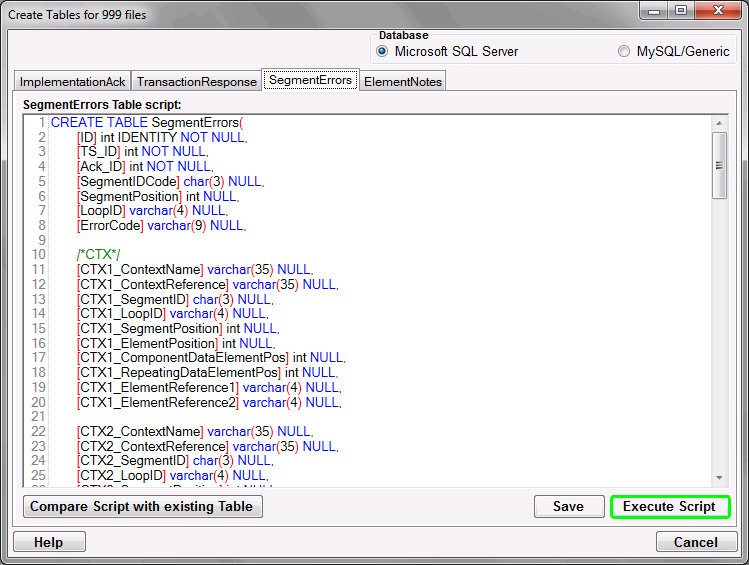Click Compare Script with existing Table

point(143,506)
